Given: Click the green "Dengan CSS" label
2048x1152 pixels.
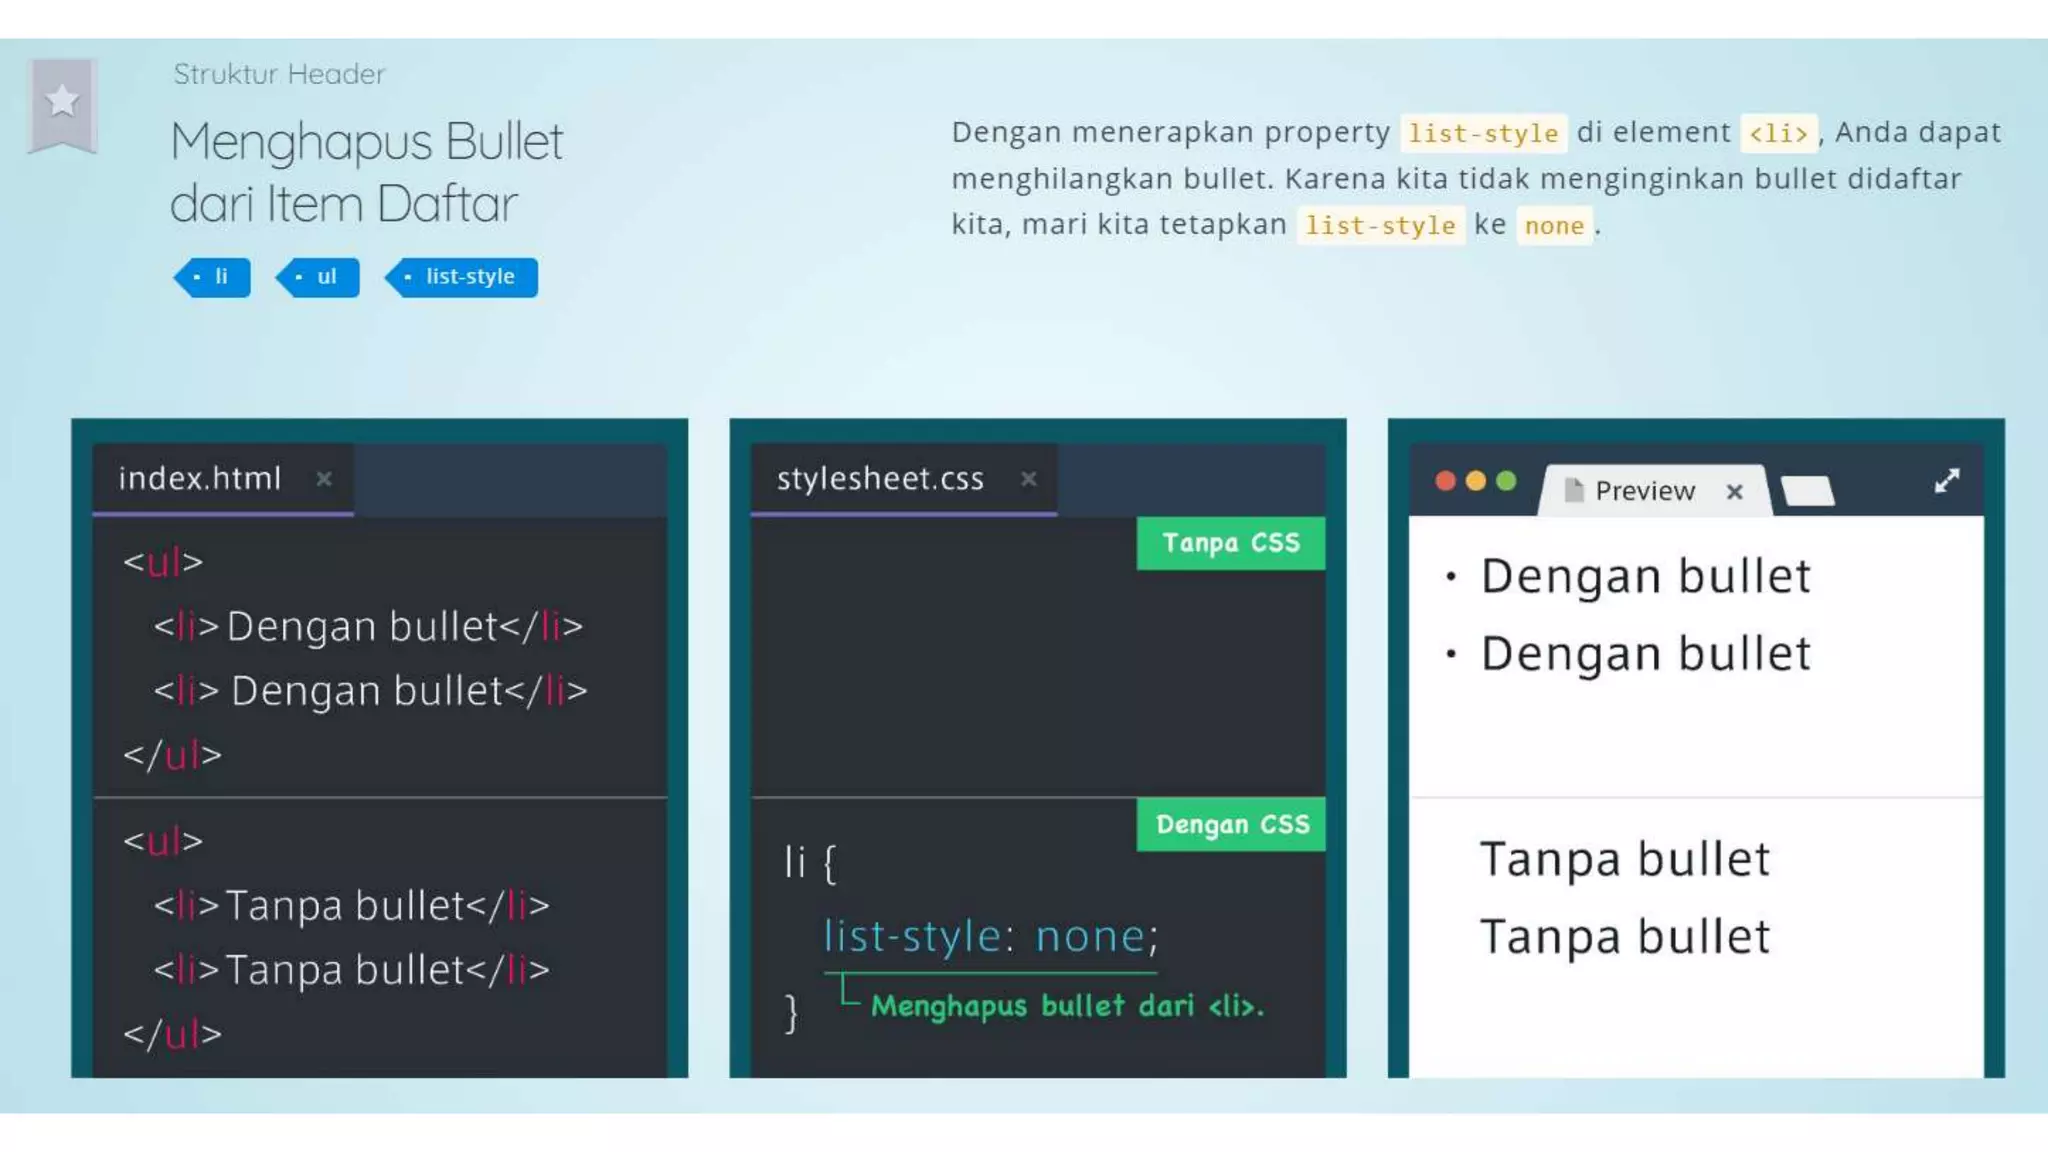Looking at the screenshot, I should pos(1232,824).
